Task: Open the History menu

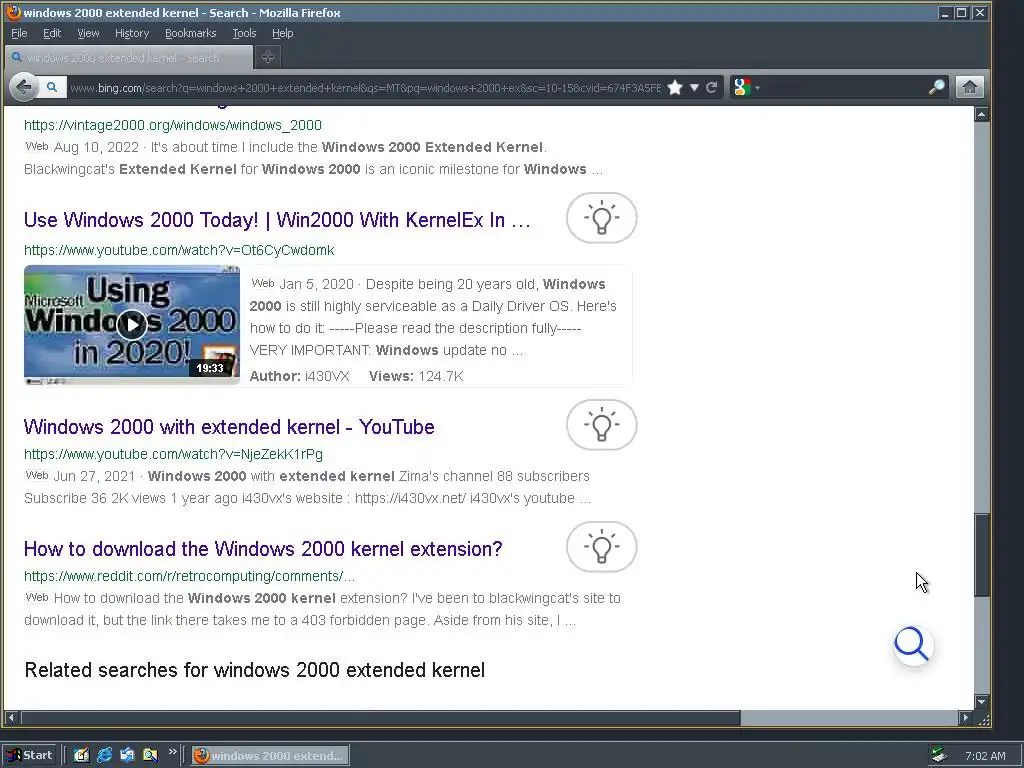Action: click(132, 33)
